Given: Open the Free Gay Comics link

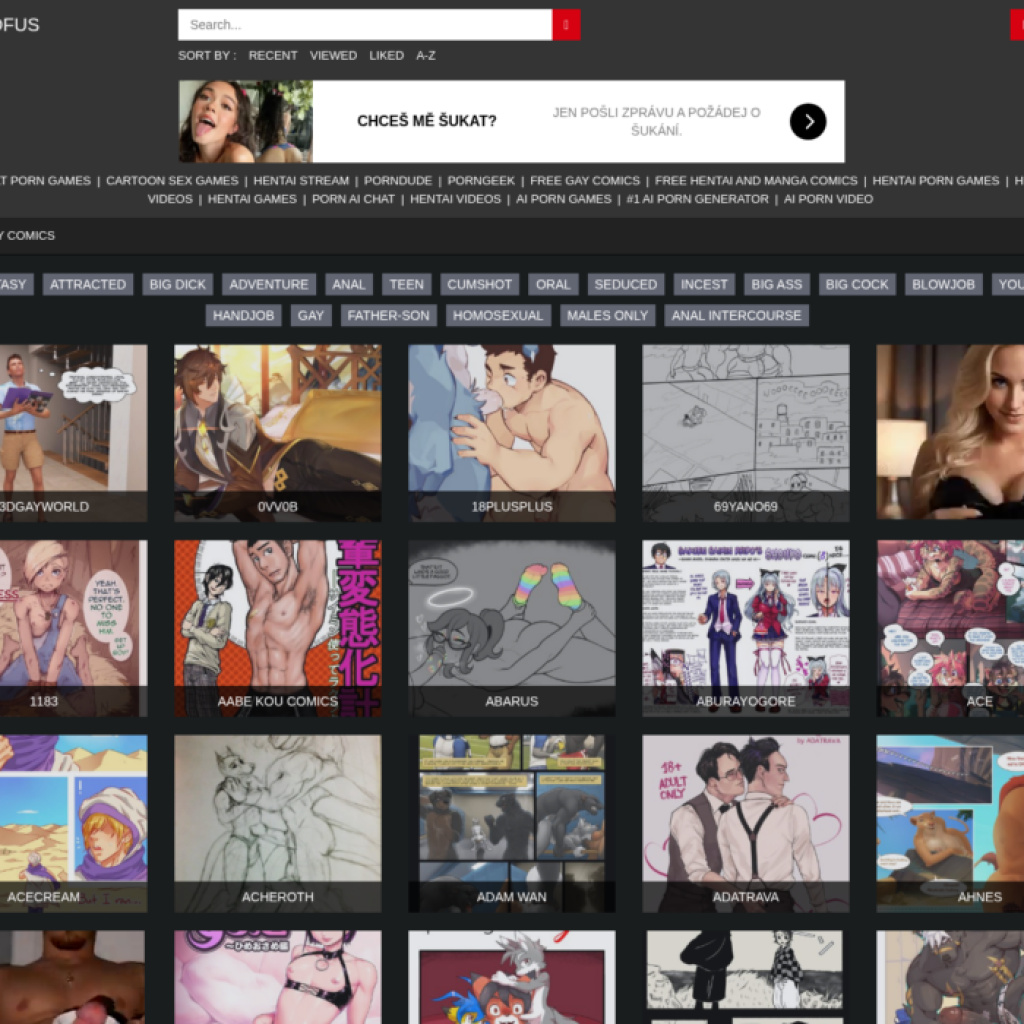Looking at the screenshot, I should point(585,181).
